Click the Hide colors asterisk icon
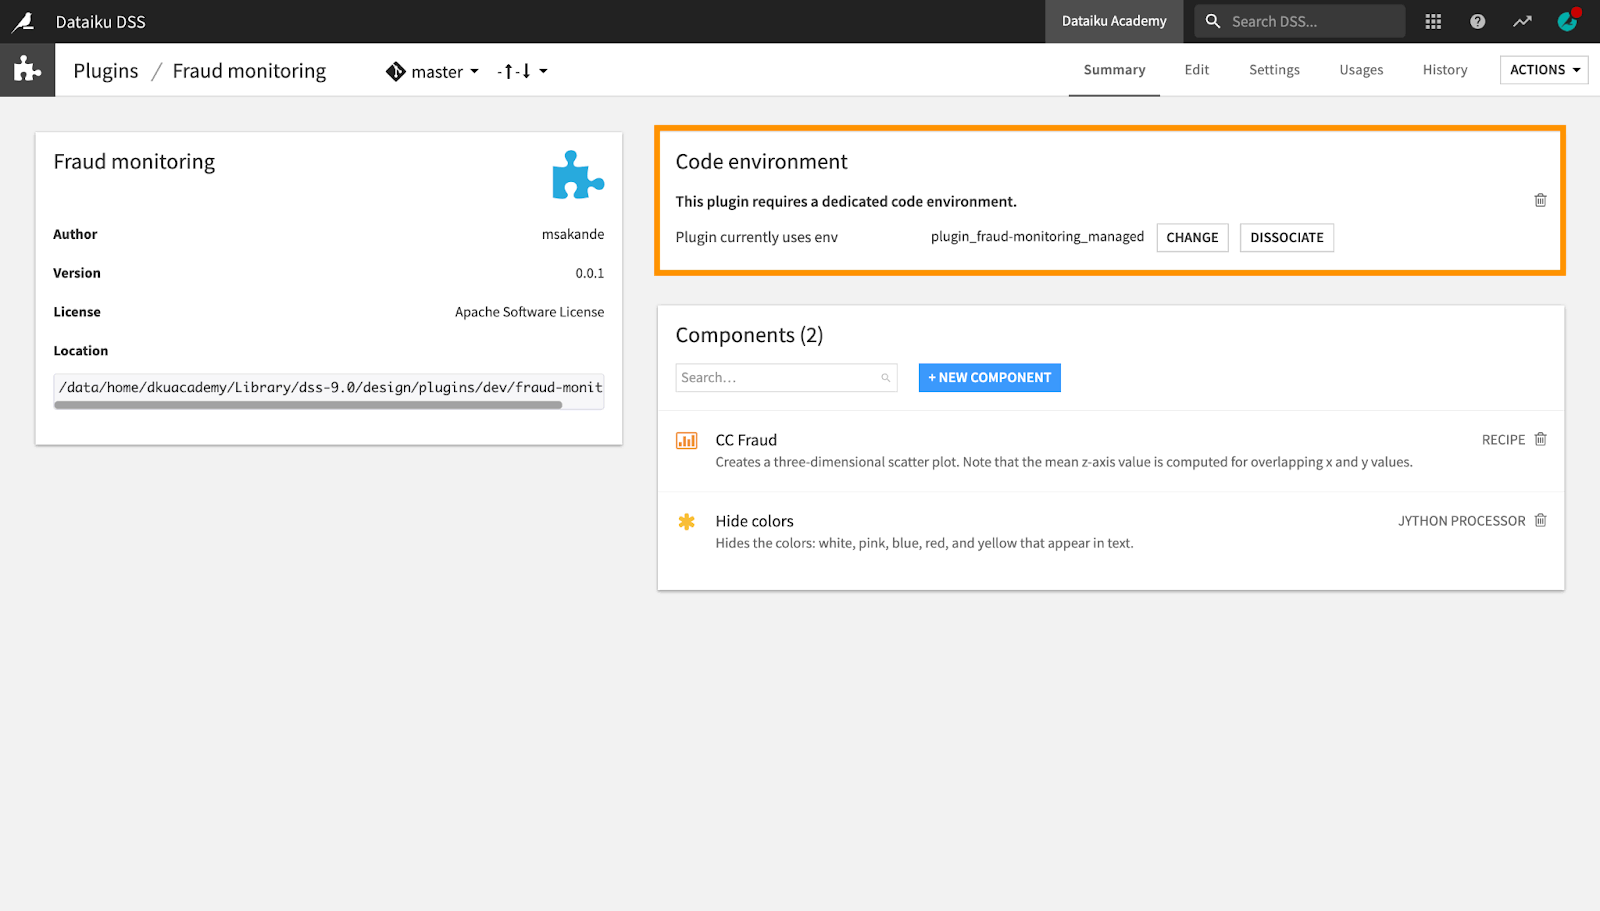1600x911 pixels. [x=686, y=521]
